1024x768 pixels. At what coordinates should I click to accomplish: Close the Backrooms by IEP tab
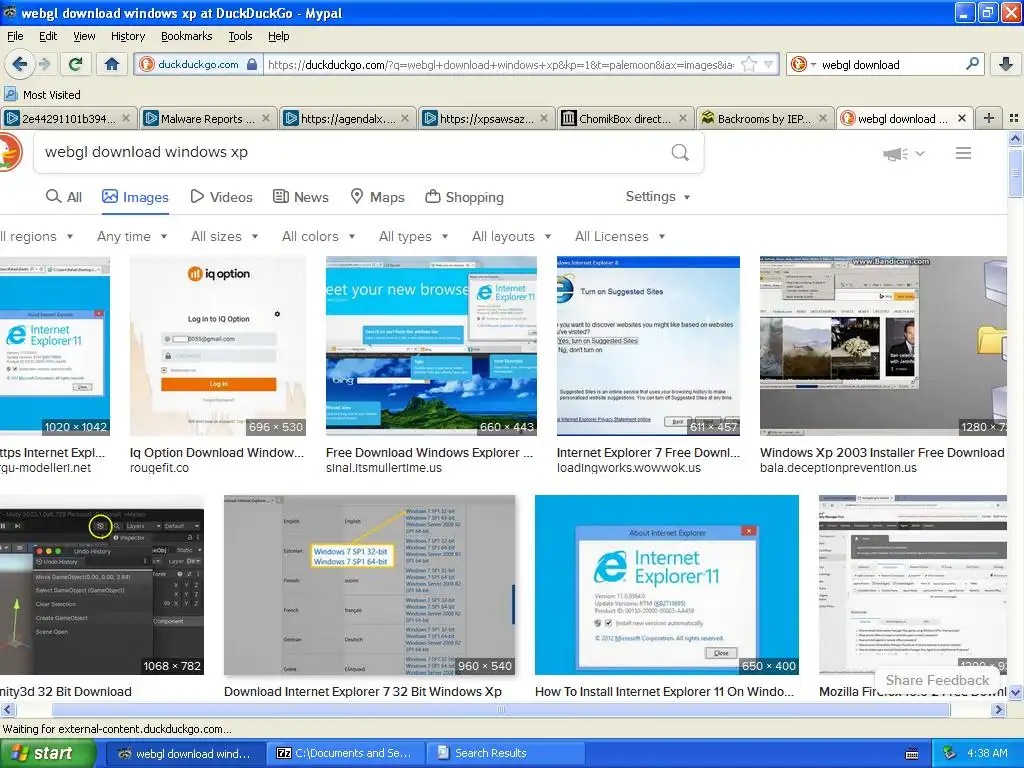[x=822, y=118]
